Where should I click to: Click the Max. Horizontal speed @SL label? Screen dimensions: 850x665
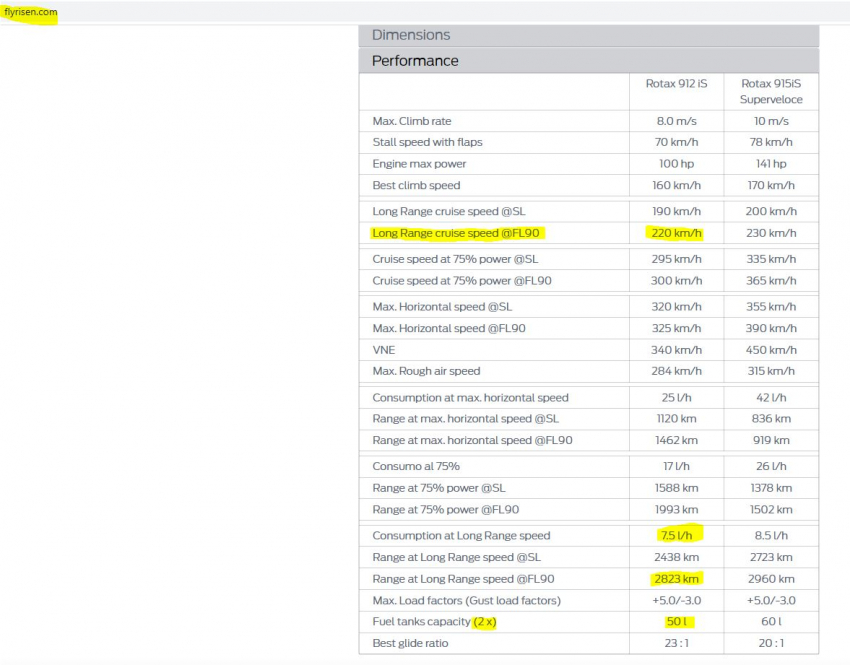pyautogui.click(x=442, y=307)
